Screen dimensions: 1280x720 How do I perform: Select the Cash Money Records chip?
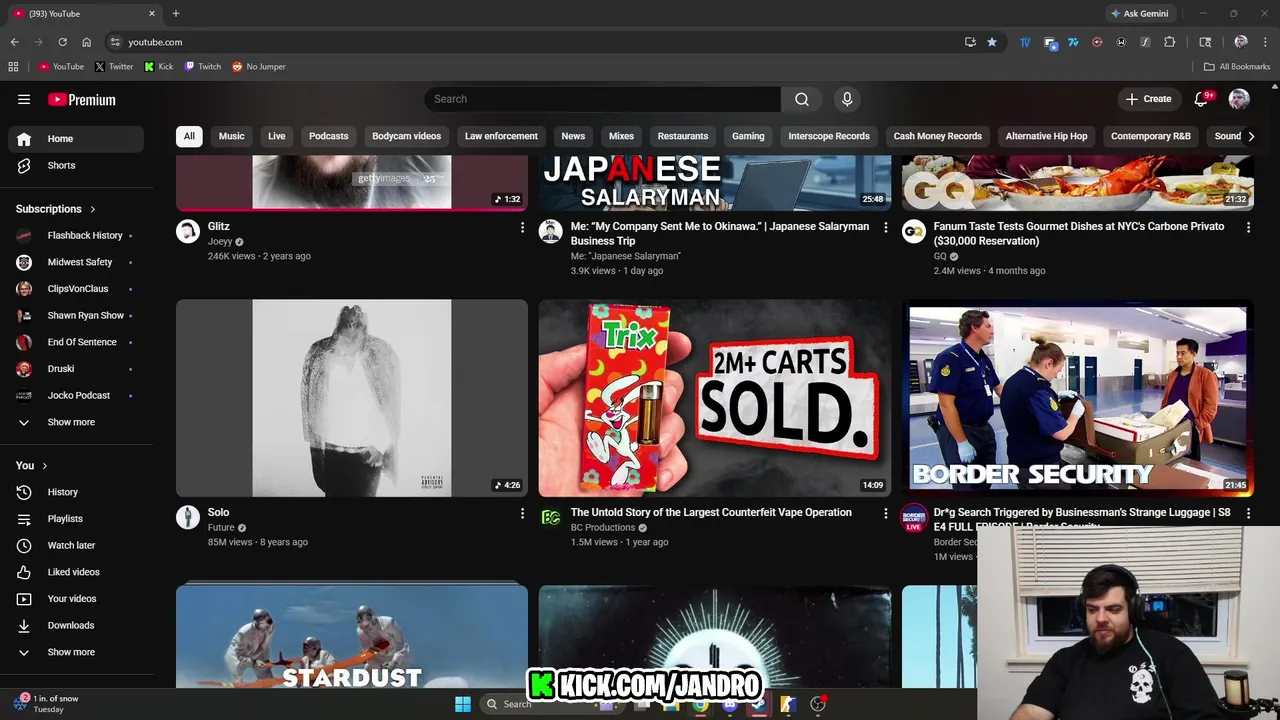(938, 136)
